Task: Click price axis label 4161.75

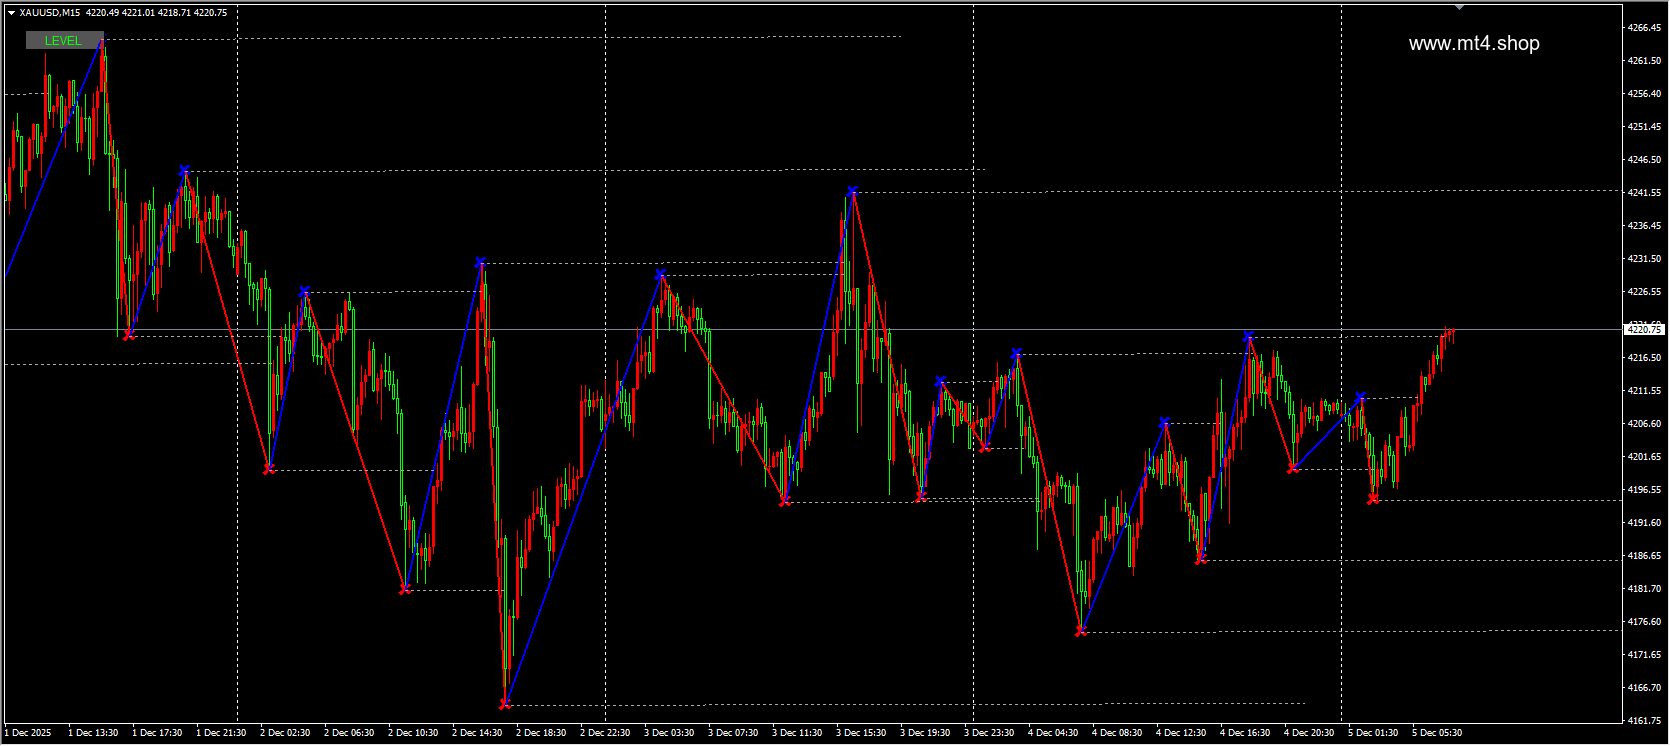Action: 1644,721
